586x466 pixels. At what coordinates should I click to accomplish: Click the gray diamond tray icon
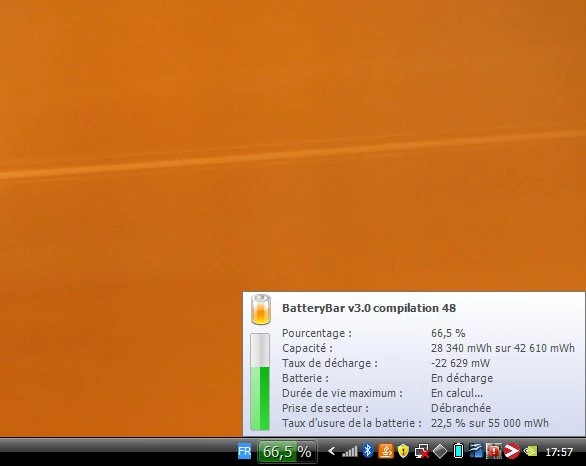pyautogui.click(x=440, y=451)
